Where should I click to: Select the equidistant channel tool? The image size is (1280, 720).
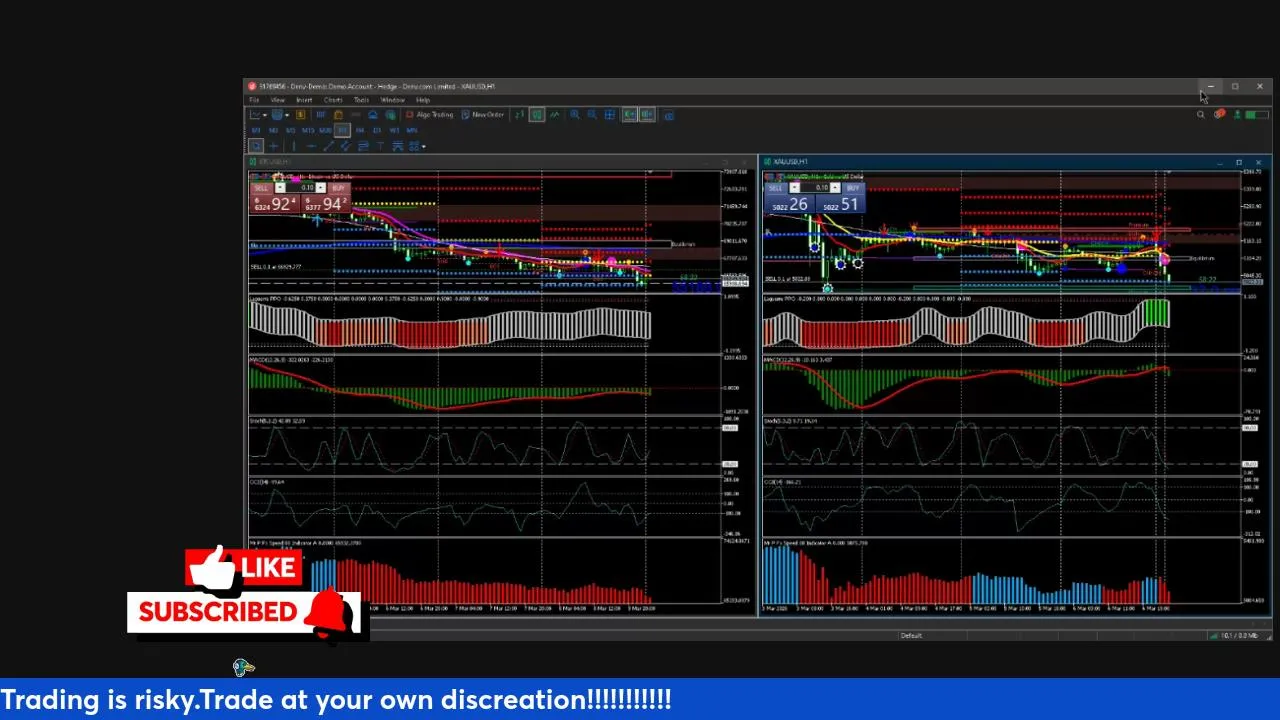pos(346,146)
